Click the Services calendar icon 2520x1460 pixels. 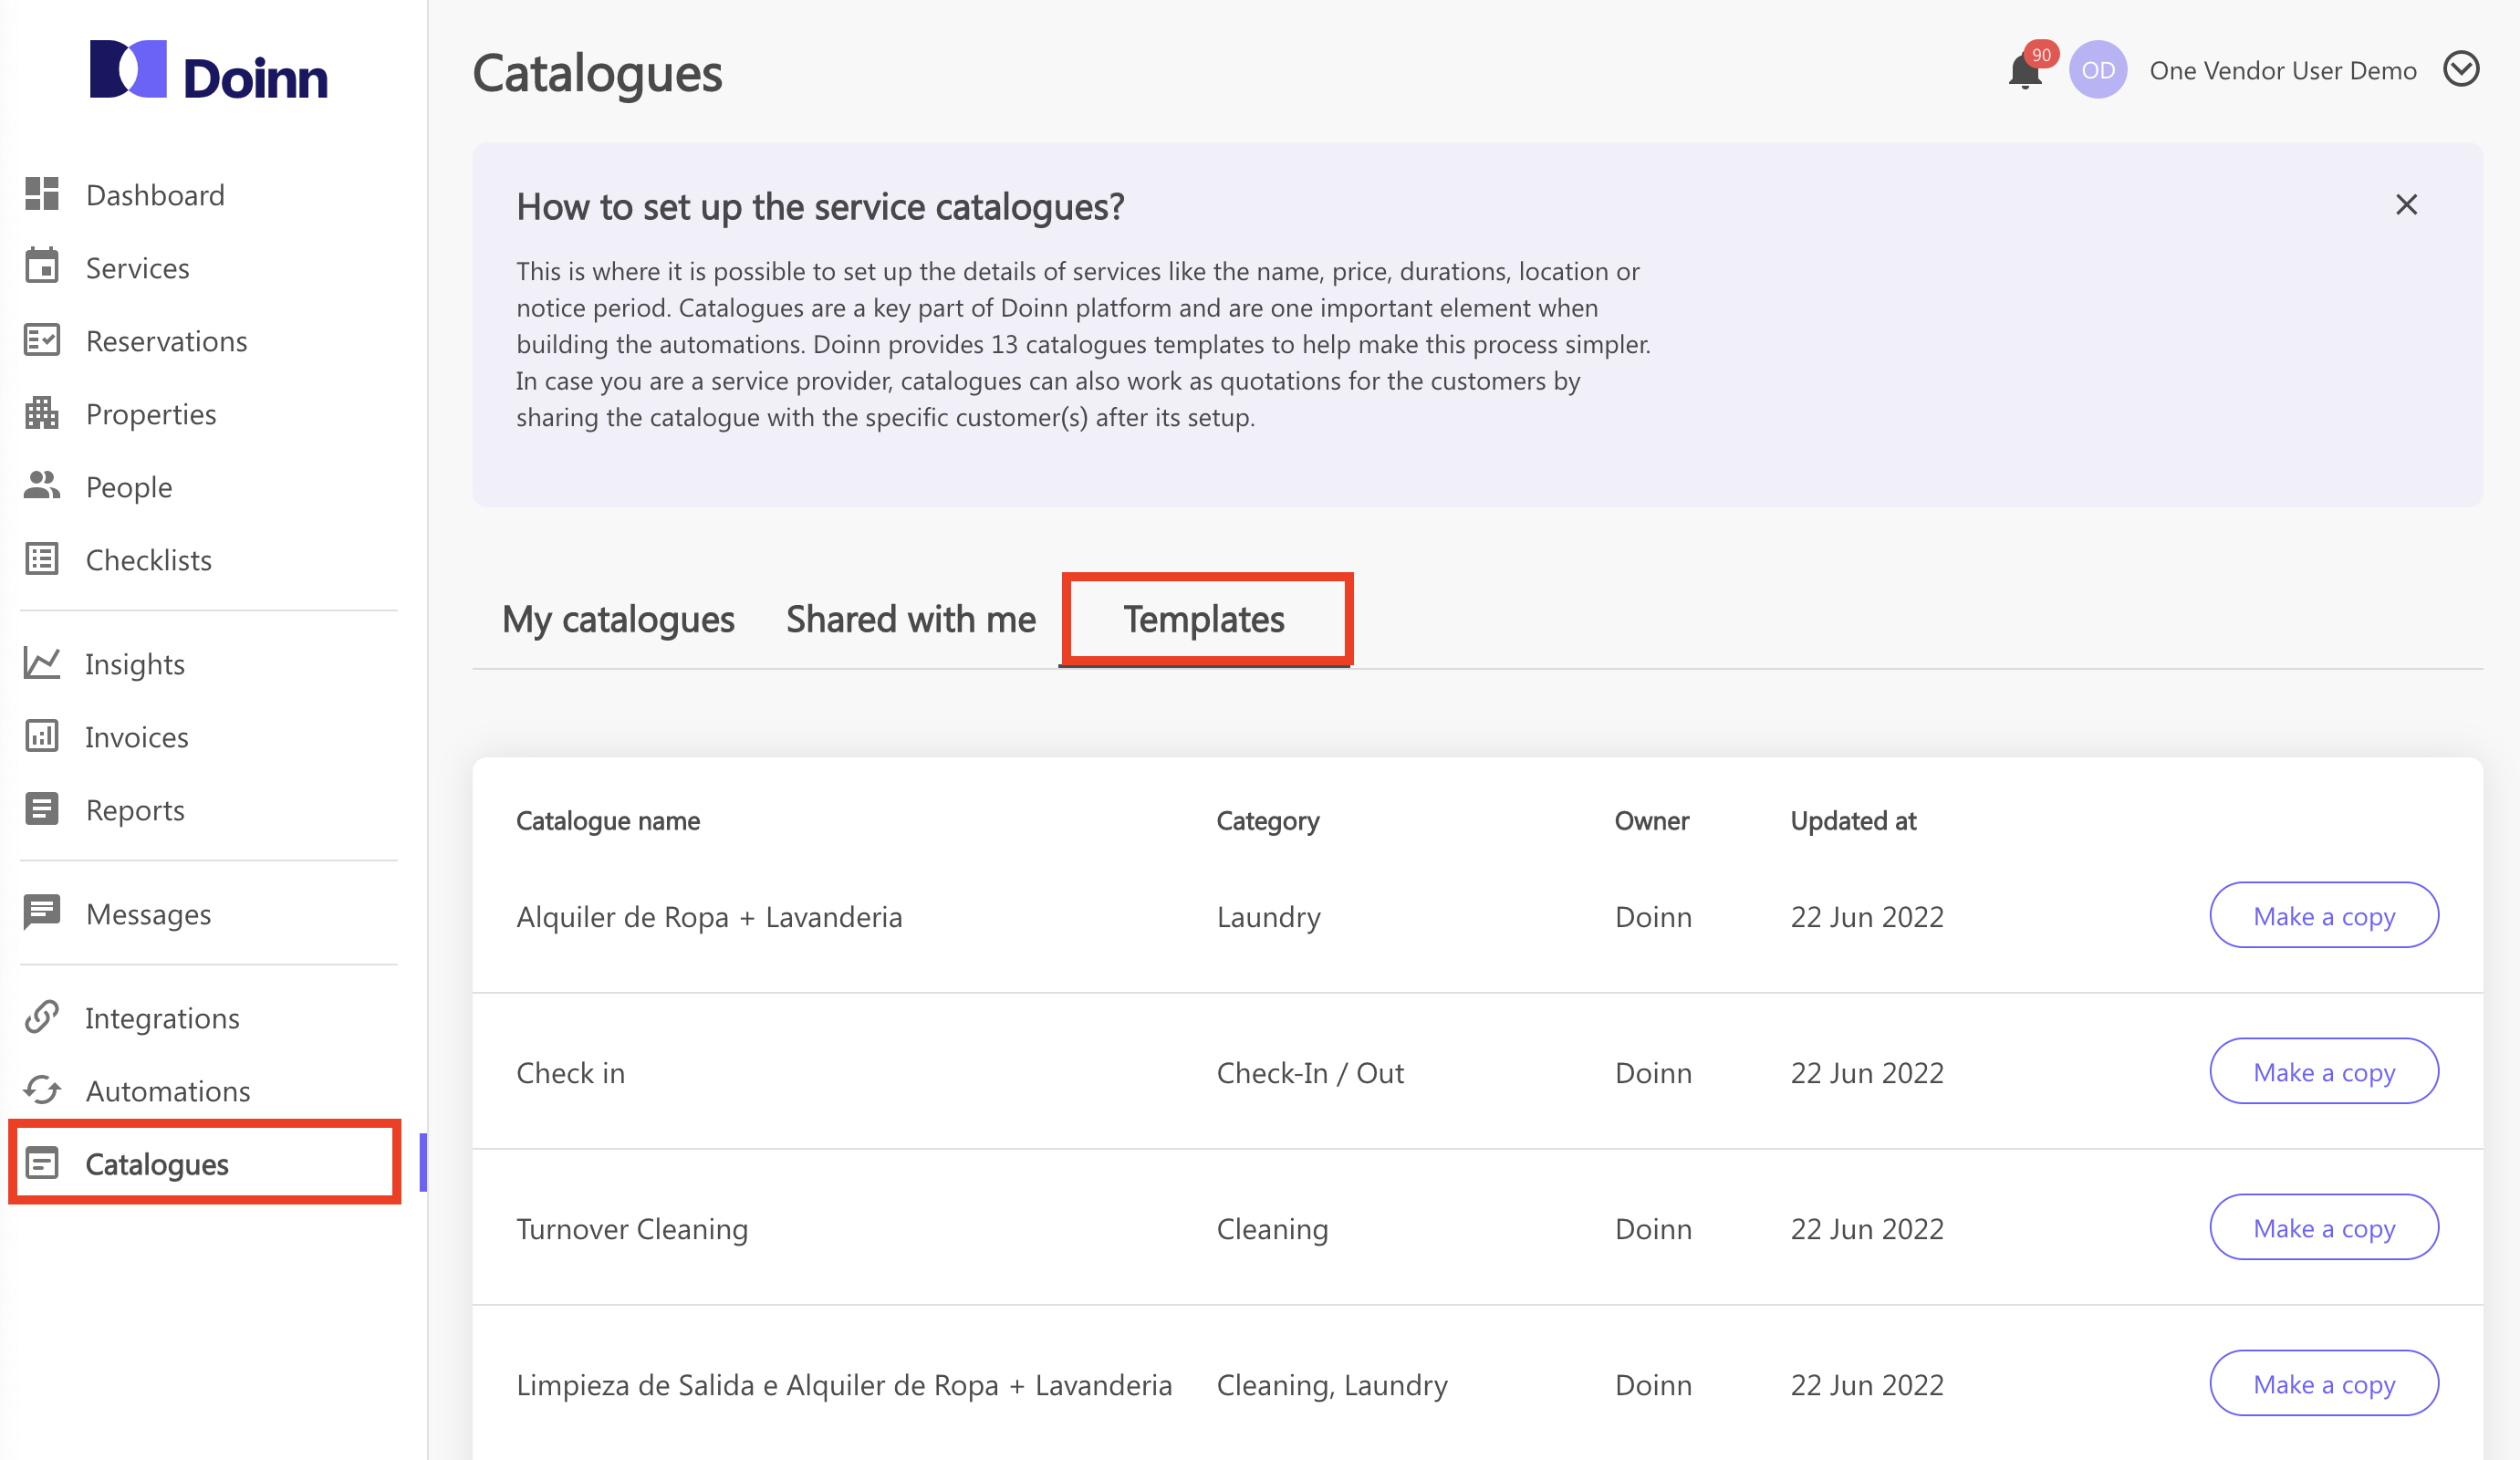42,267
